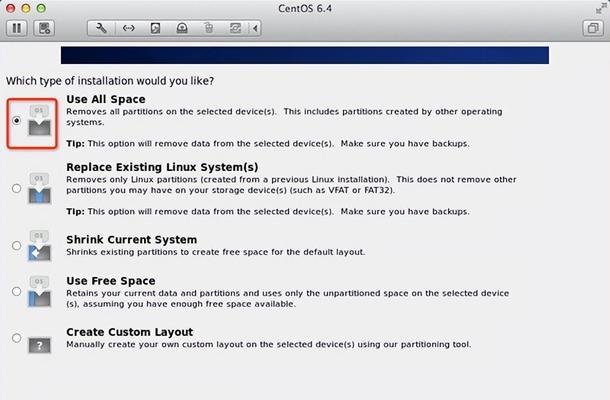Click the Unity view icon at right
Image resolution: width=610 pixels, height=400 pixels.
click(x=593, y=28)
